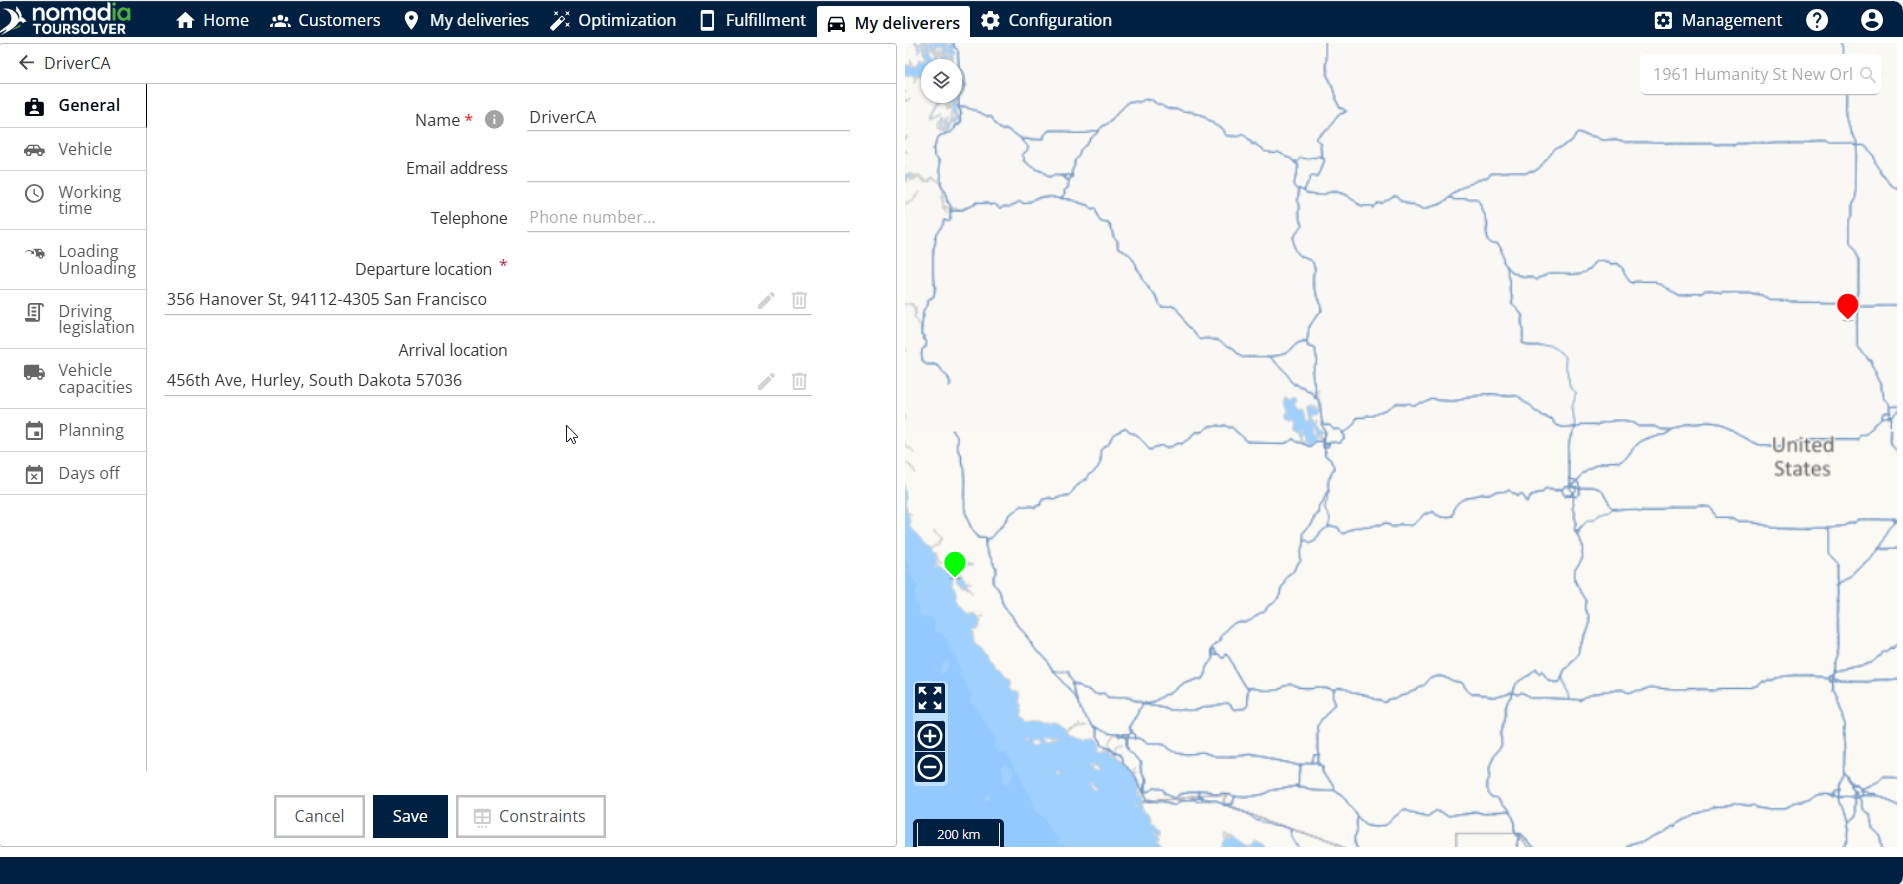Image resolution: width=1903 pixels, height=884 pixels.
Task: Open the Constraints button
Action: coord(530,816)
